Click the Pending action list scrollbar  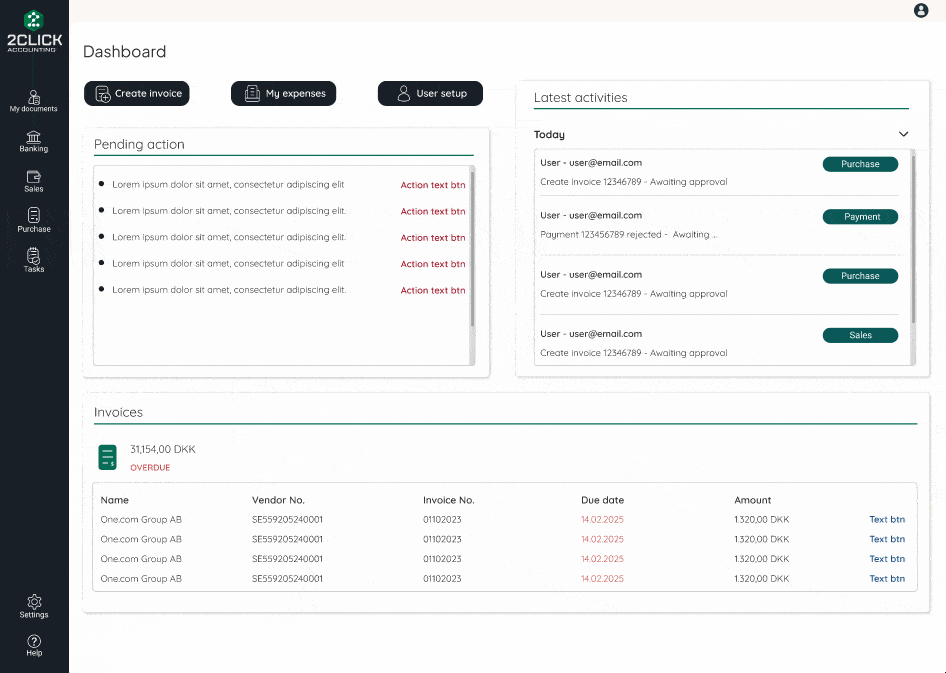coord(472,250)
